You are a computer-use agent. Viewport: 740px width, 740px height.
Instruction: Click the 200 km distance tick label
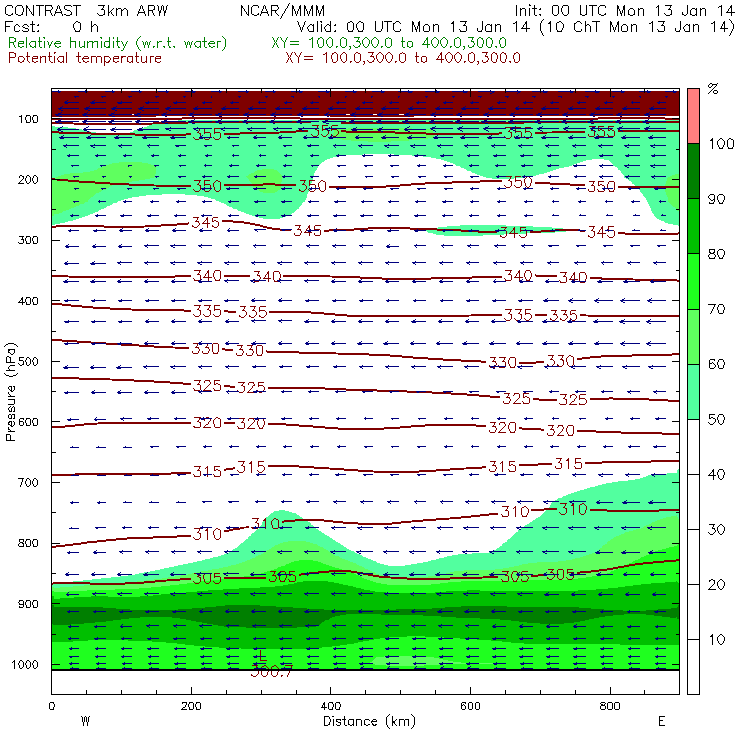click(191, 706)
